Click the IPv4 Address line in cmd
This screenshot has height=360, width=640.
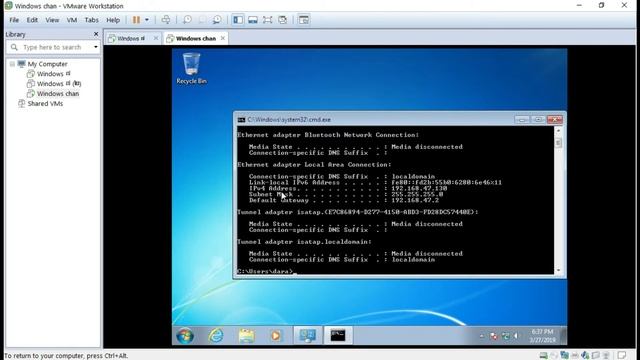pos(348,189)
